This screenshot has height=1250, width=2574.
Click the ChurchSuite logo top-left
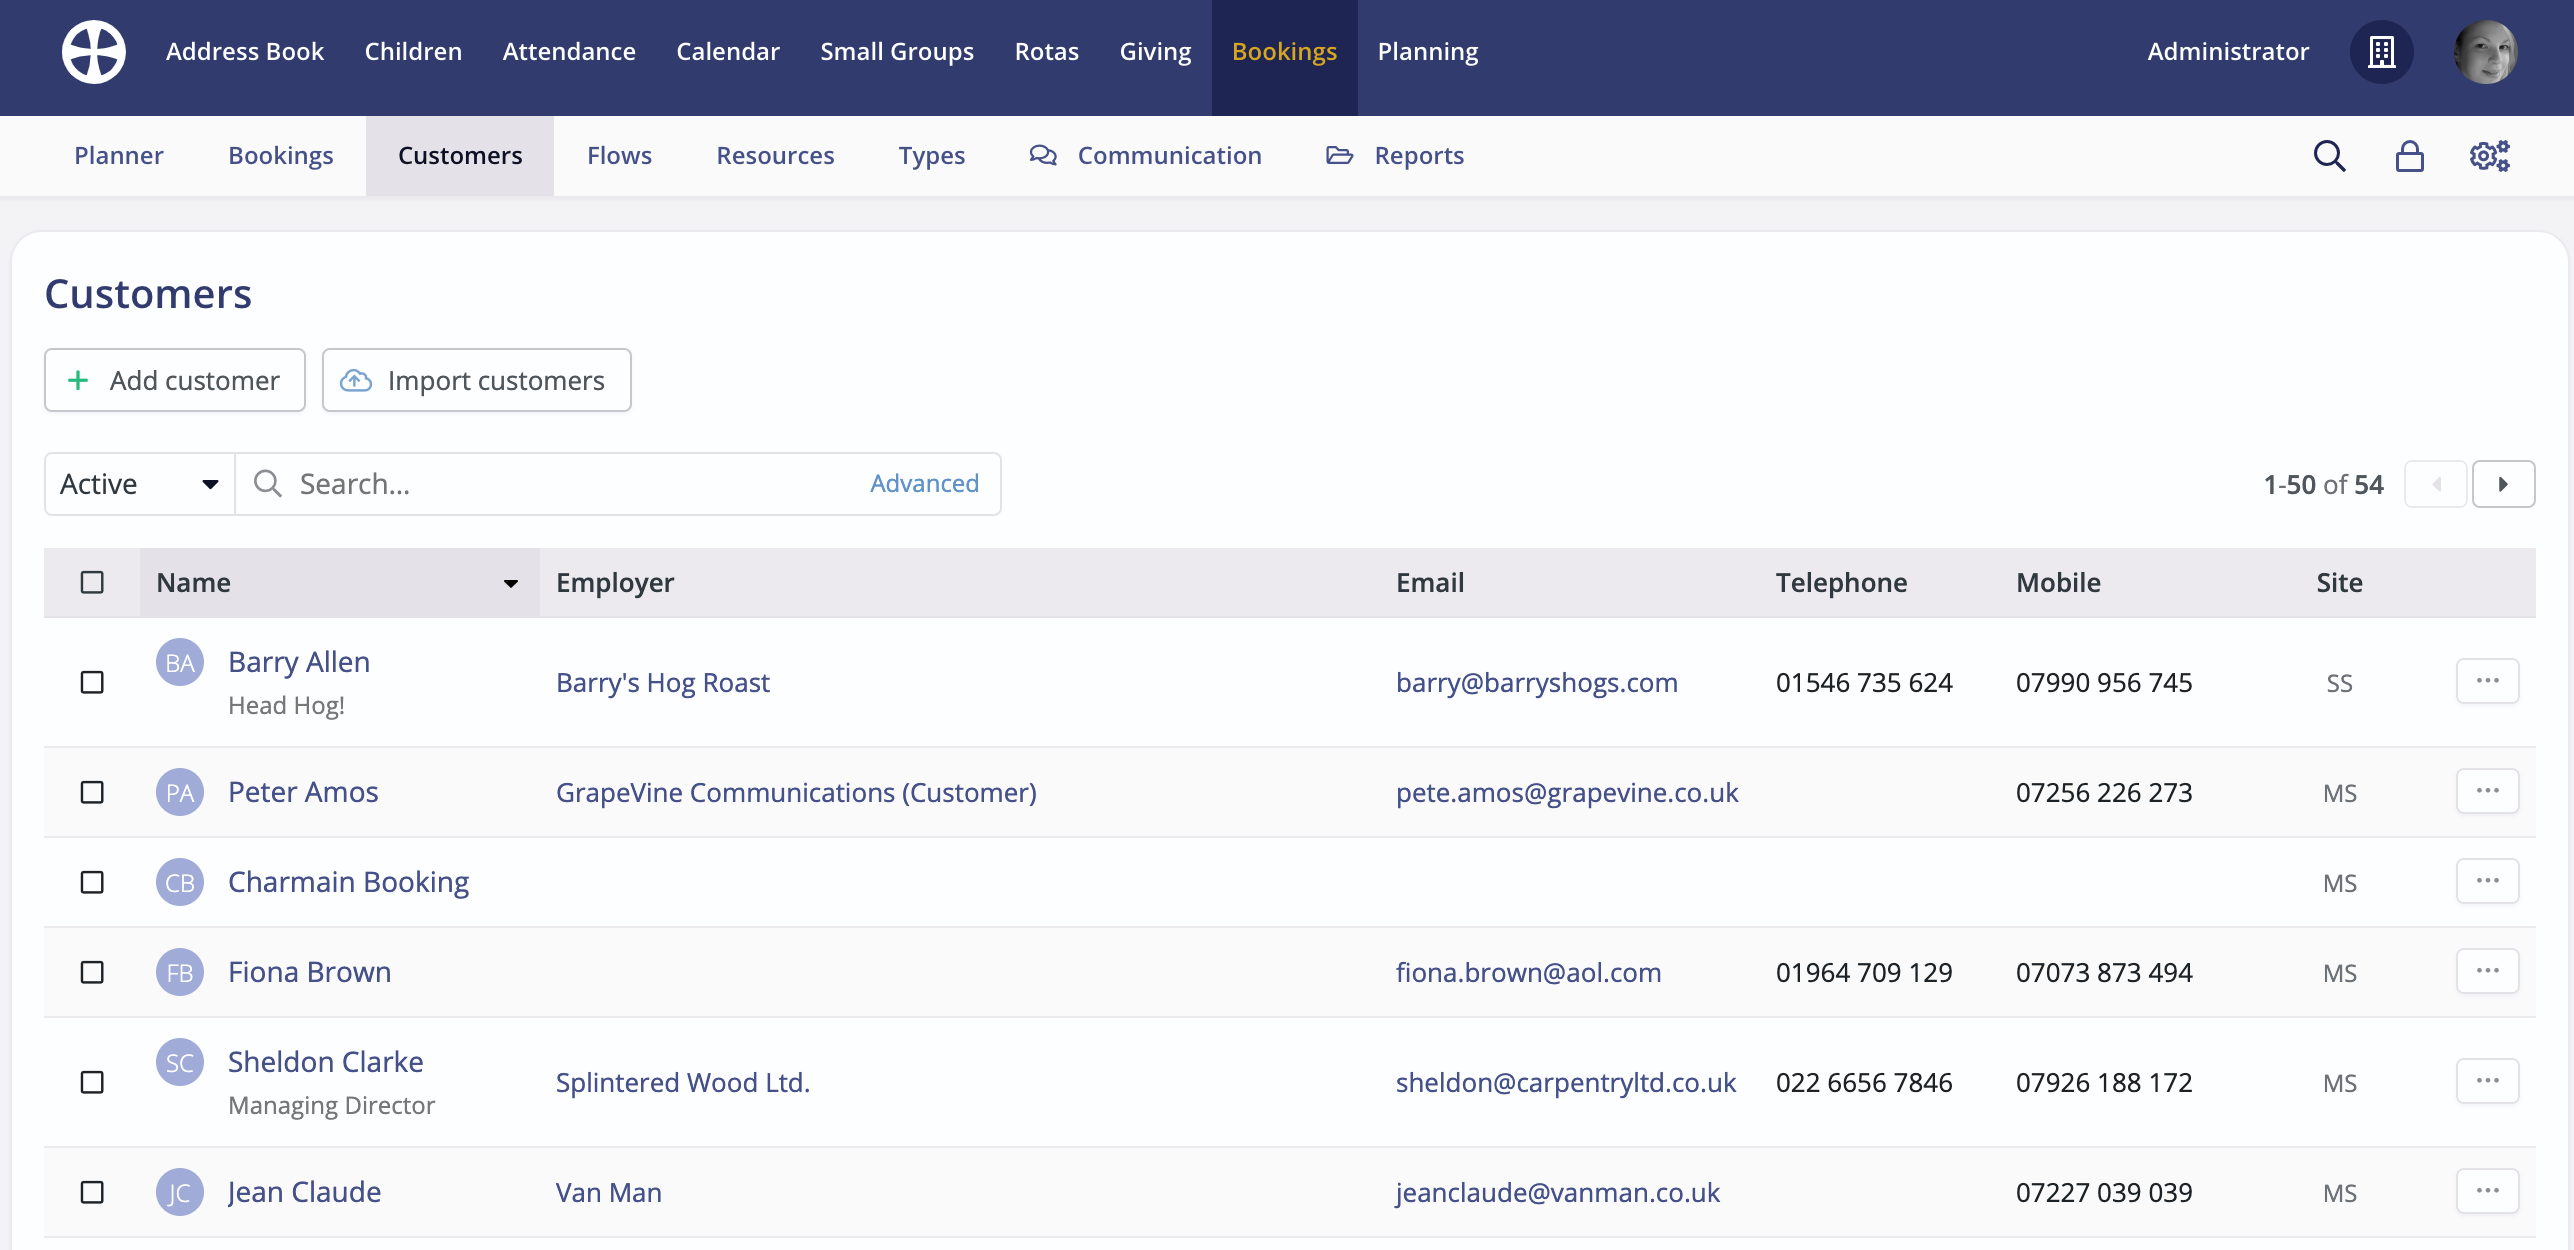93,51
